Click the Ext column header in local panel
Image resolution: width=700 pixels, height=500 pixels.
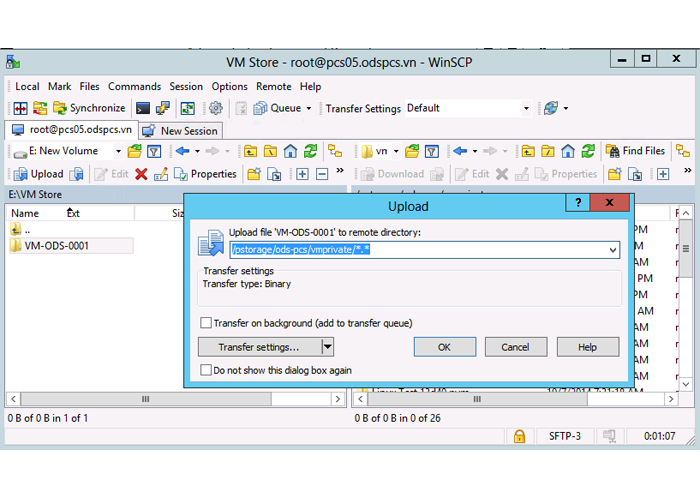click(x=74, y=213)
